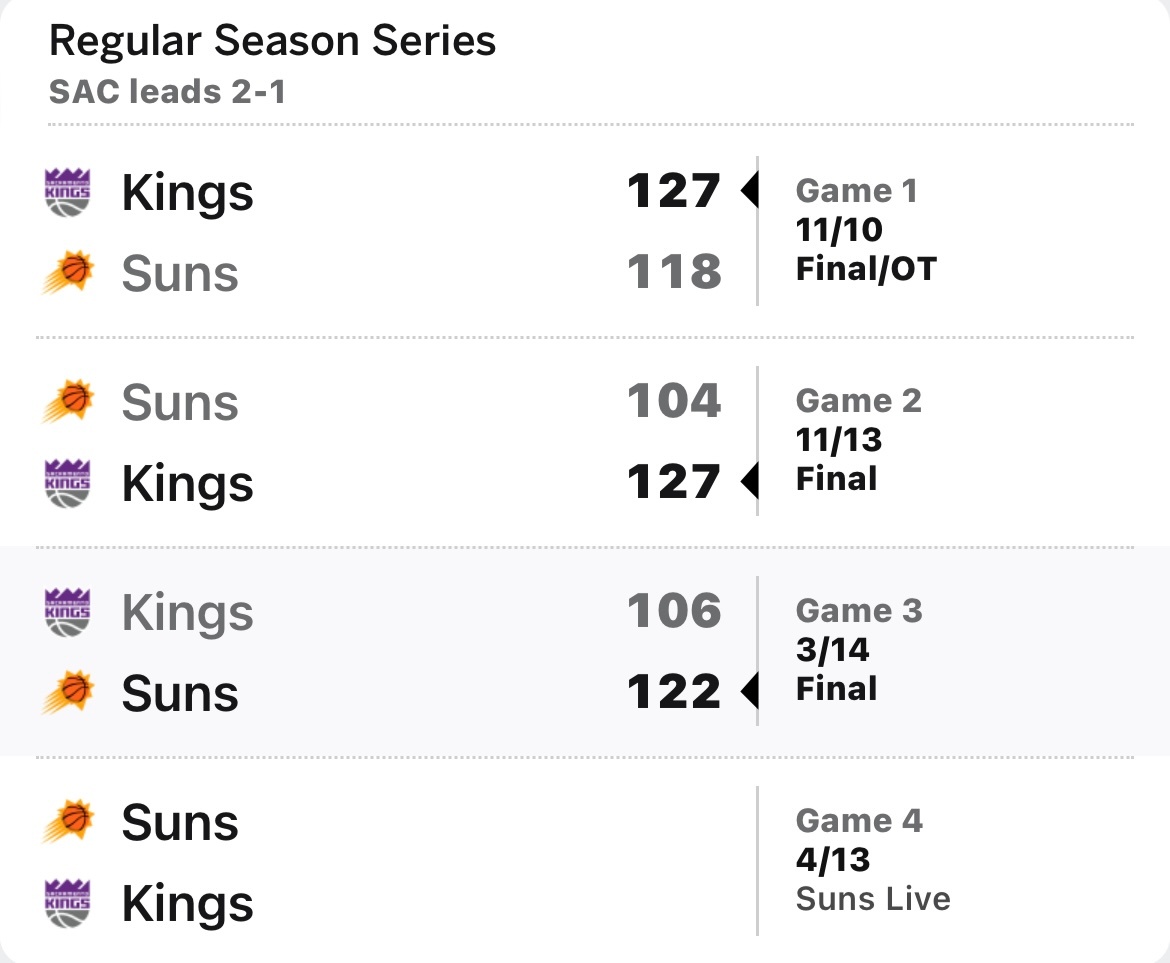Open Game 3 Final dated 3/14
1170x963 pixels.
click(836, 688)
